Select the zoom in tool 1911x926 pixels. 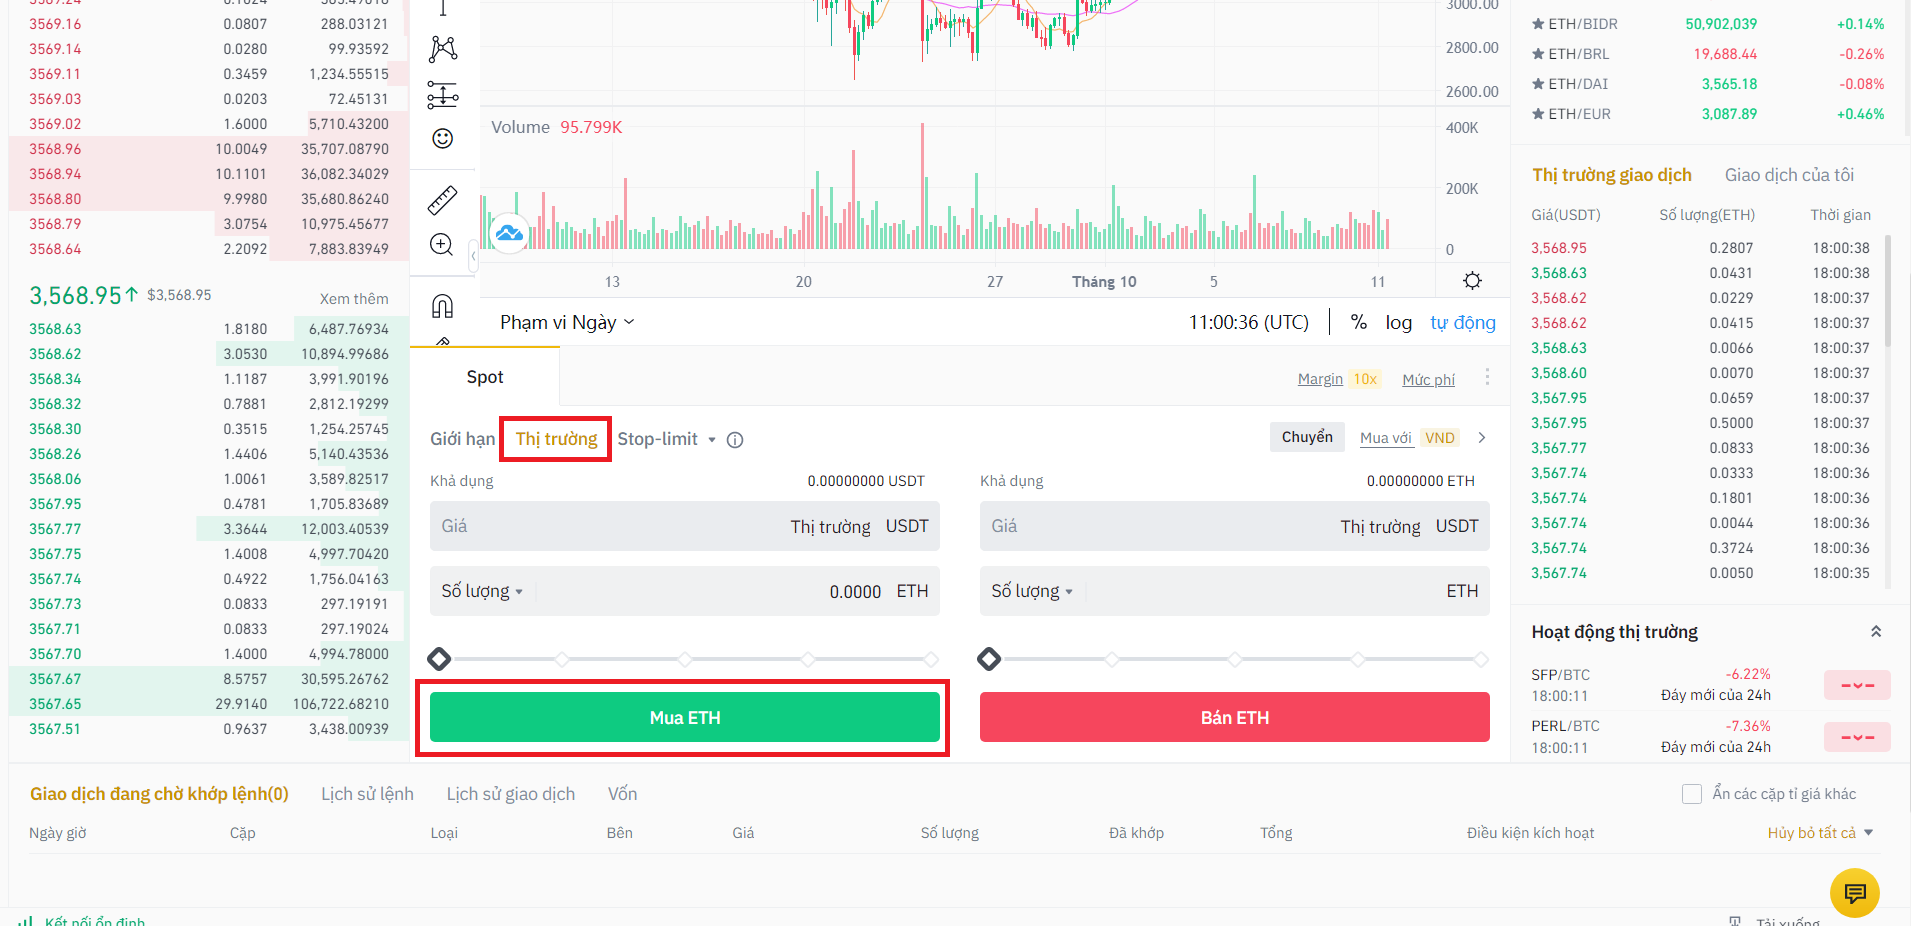click(442, 244)
